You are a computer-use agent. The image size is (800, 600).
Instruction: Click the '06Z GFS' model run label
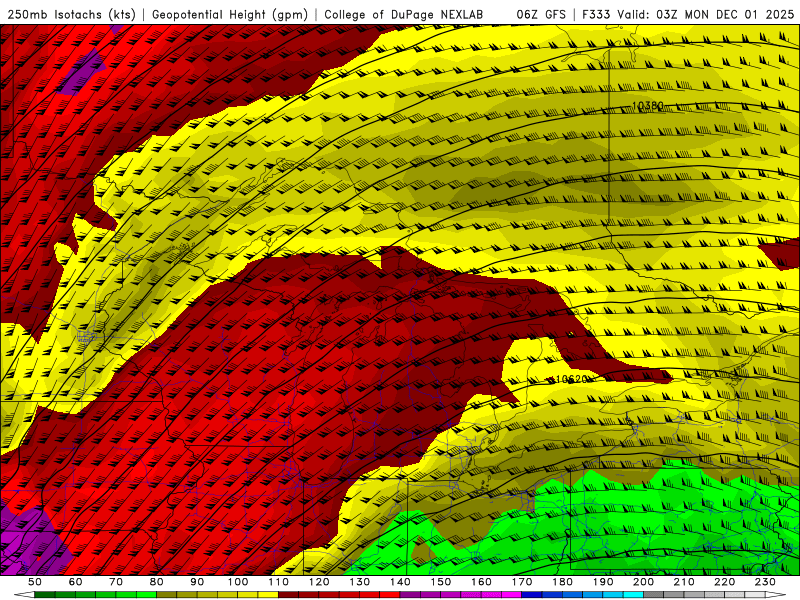pos(541,15)
